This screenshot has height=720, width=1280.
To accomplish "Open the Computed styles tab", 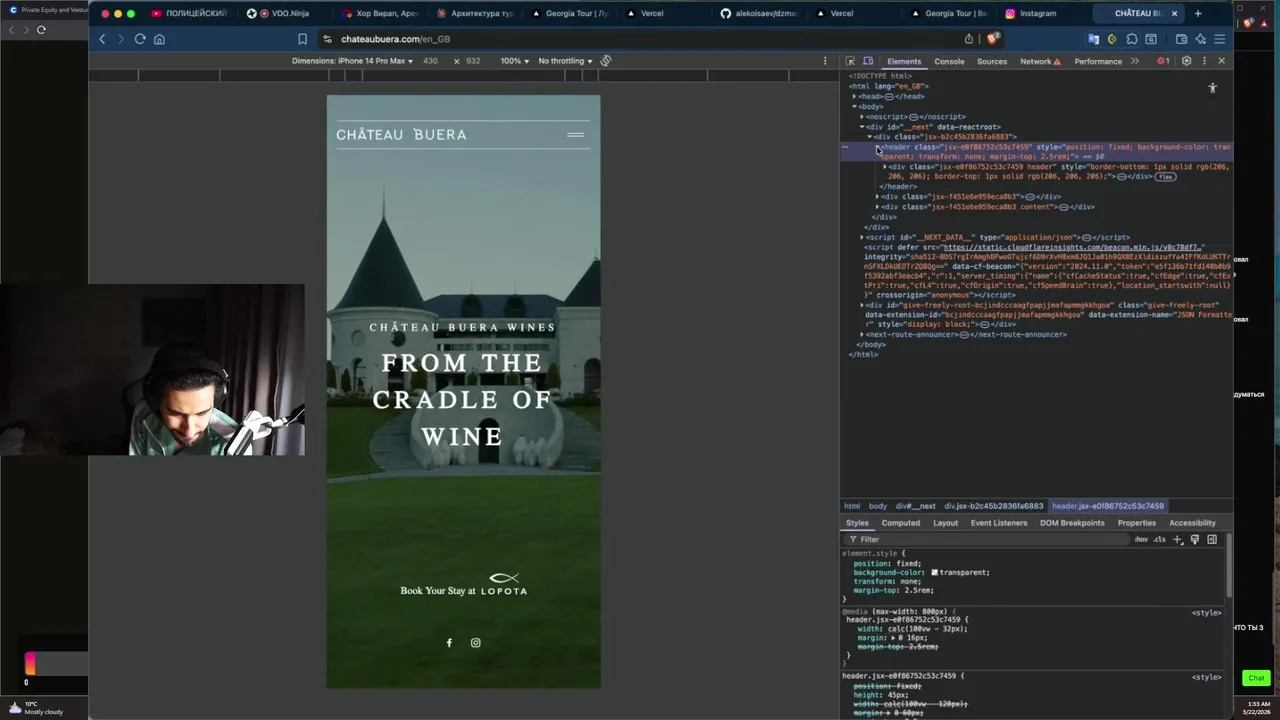I will pyautogui.click(x=900, y=523).
